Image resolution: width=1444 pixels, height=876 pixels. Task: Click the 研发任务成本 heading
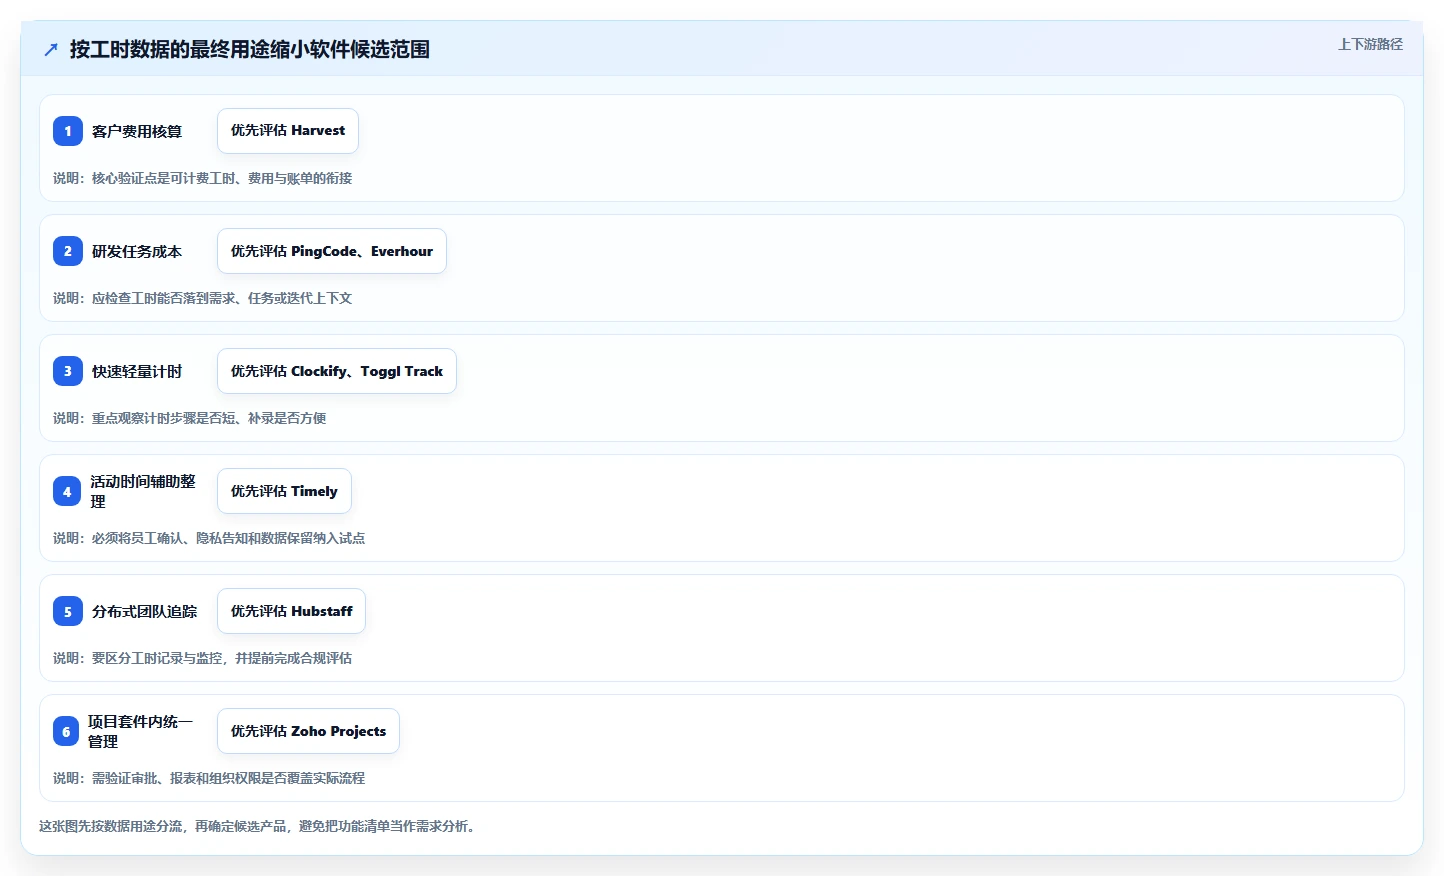(137, 251)
